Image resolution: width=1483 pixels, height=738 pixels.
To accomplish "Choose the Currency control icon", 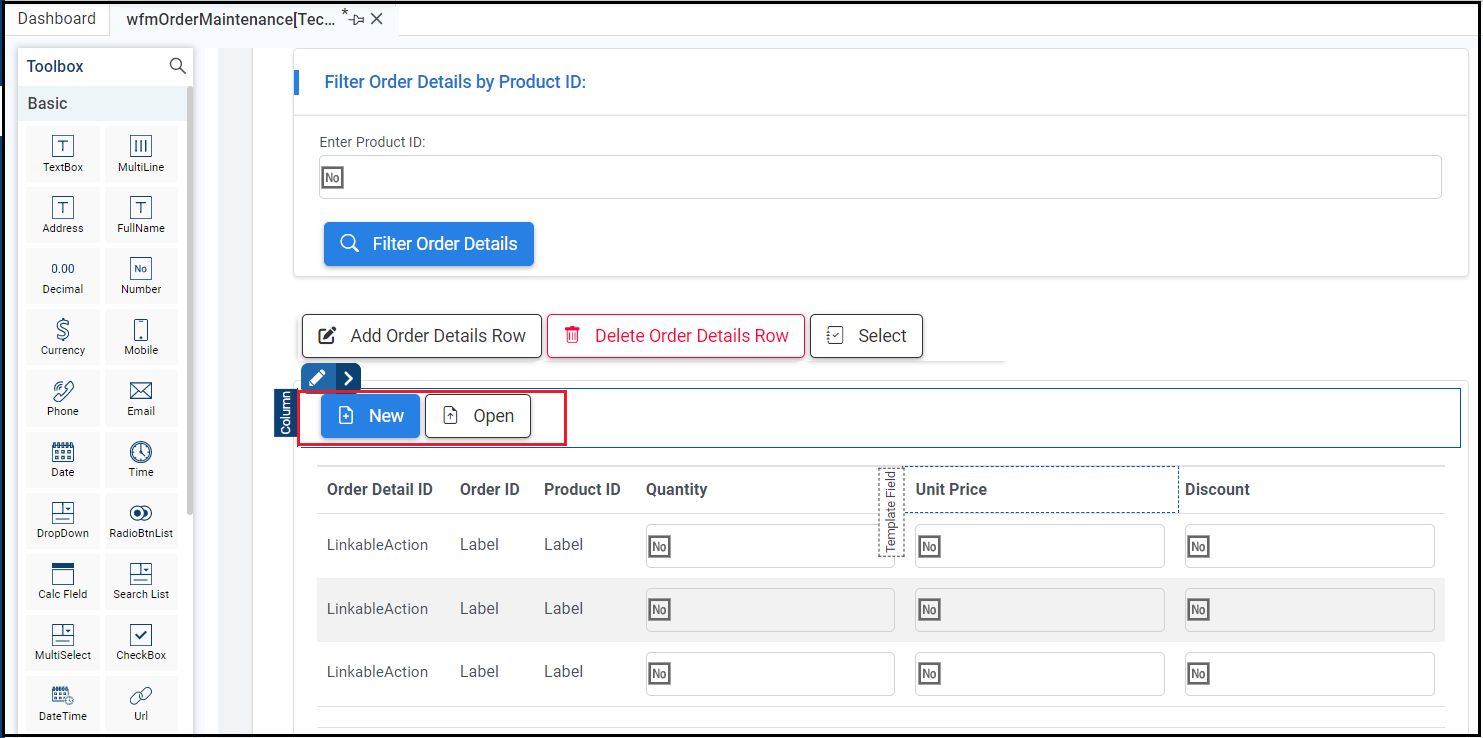I will click(x=62, y=336).
